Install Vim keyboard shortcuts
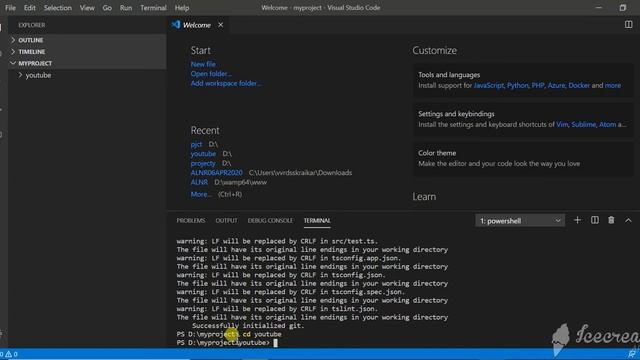This screenshot has height=360, width=640. [x=562, y=124]
